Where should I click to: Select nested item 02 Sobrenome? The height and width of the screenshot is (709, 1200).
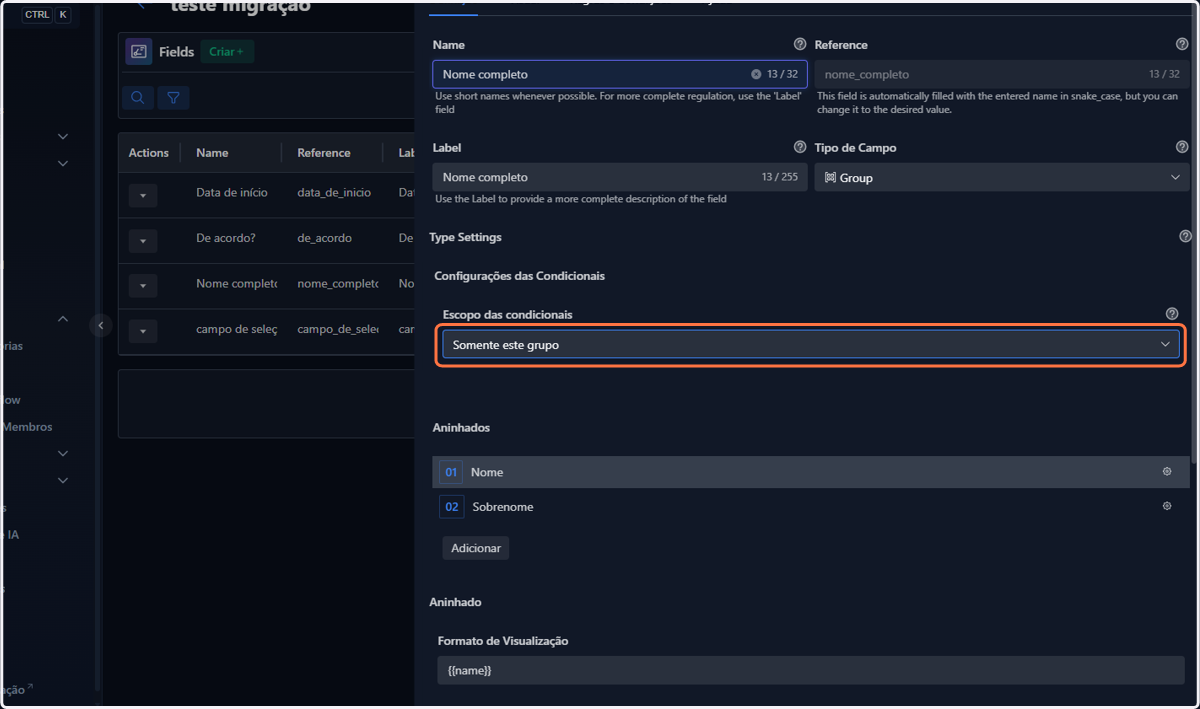click(811, 507)
